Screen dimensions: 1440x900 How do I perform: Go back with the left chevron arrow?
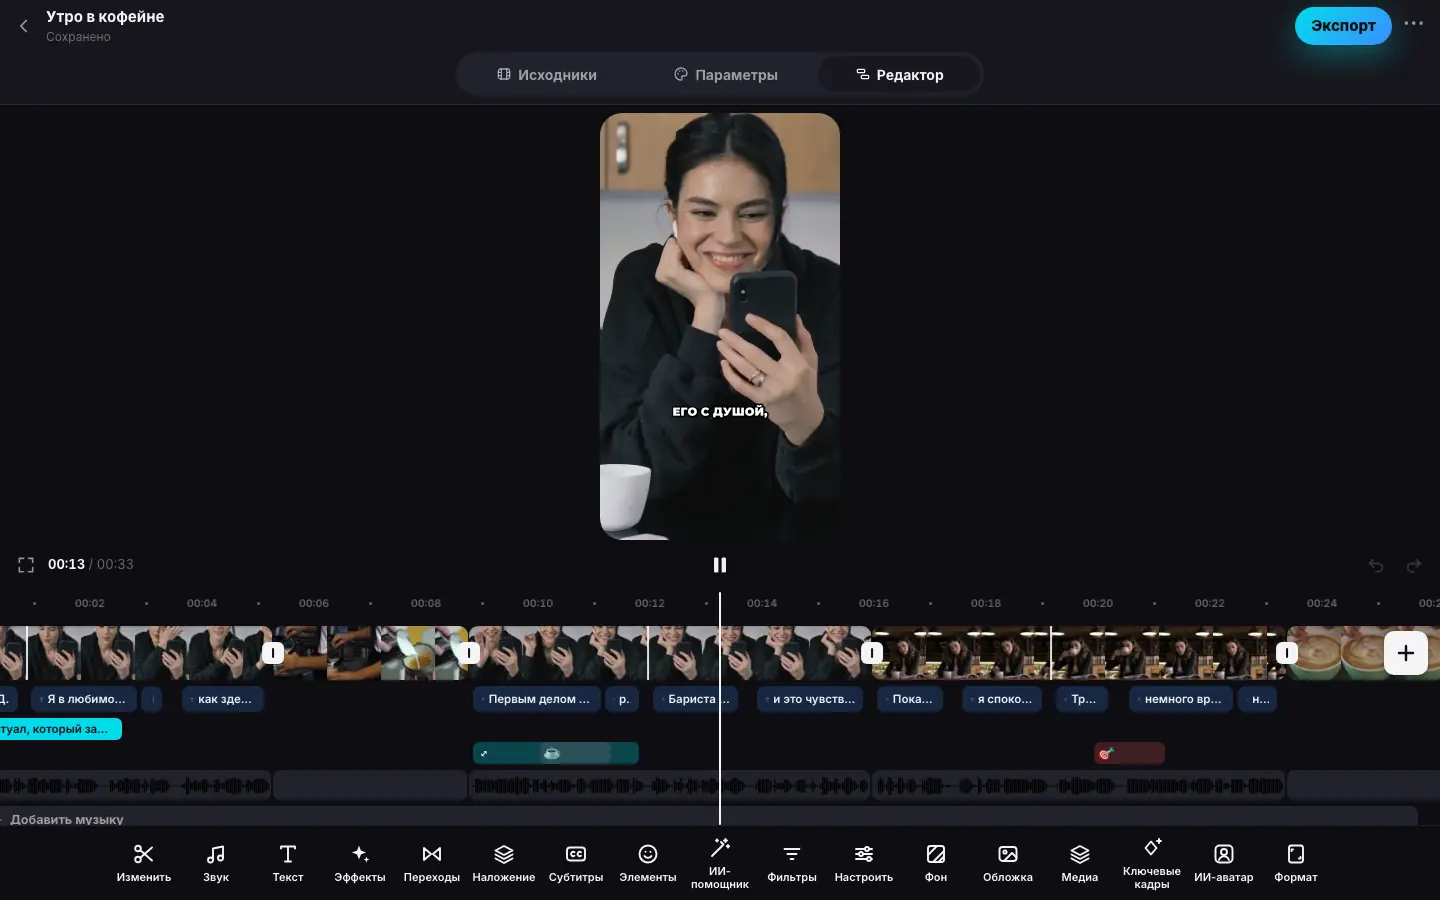click(24, 26)
